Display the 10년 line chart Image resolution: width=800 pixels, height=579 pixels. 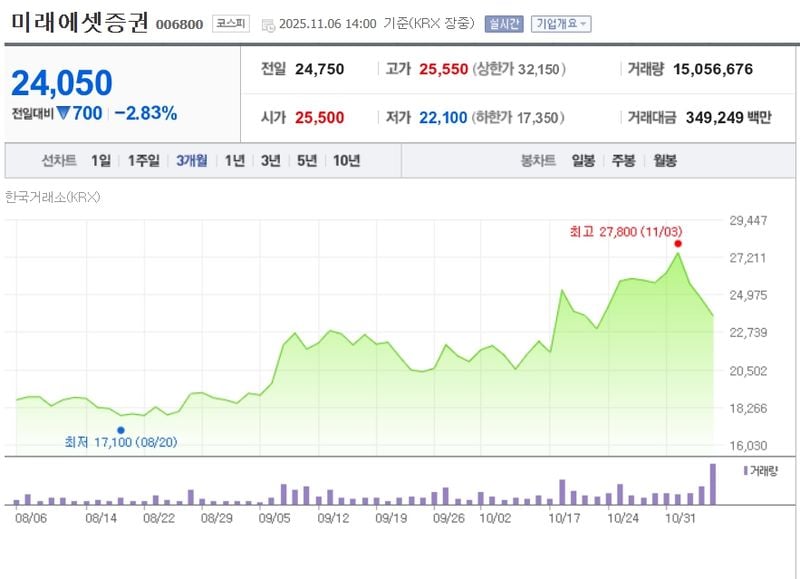click(346, 161)
